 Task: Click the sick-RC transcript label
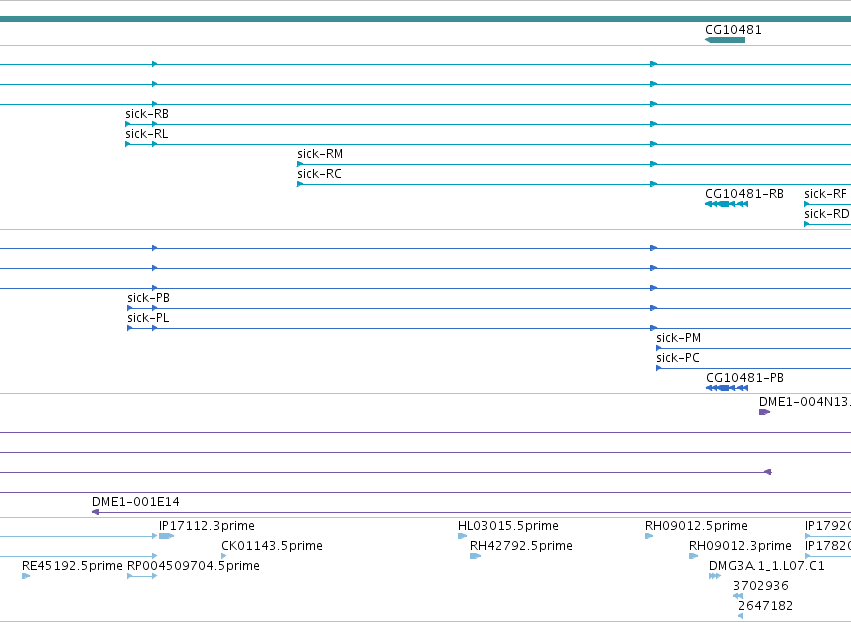(319, 174)
